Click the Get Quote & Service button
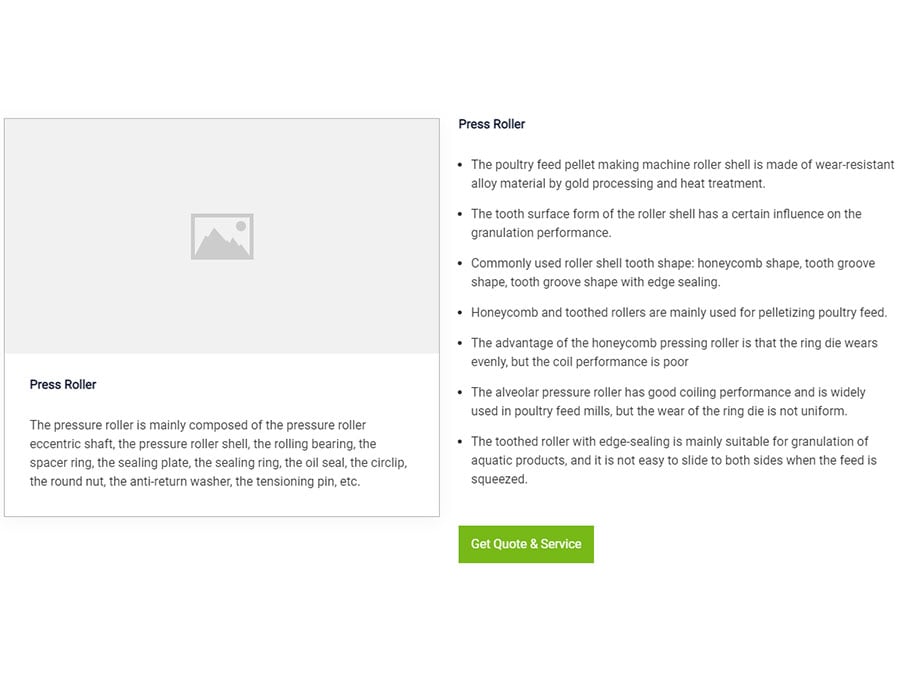The width and height of the screenshot is (900, 675). tap(526, 544)
